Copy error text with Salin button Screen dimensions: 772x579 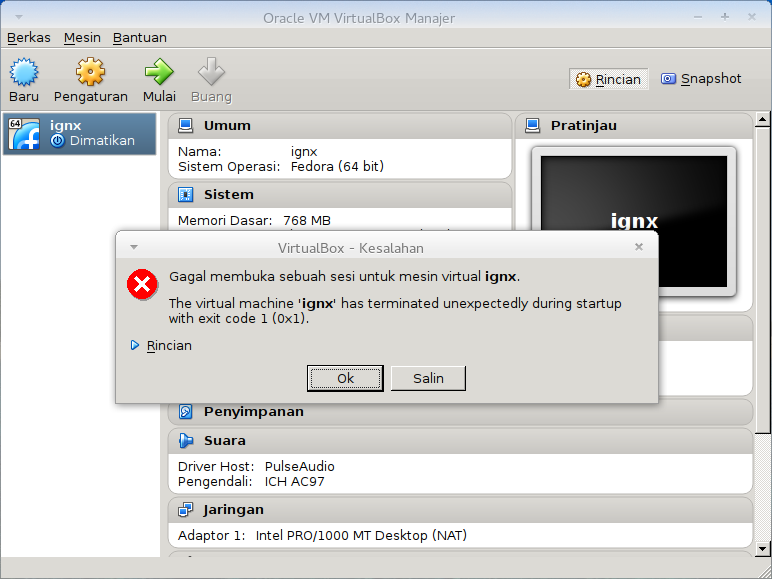[x=428, y=378]
